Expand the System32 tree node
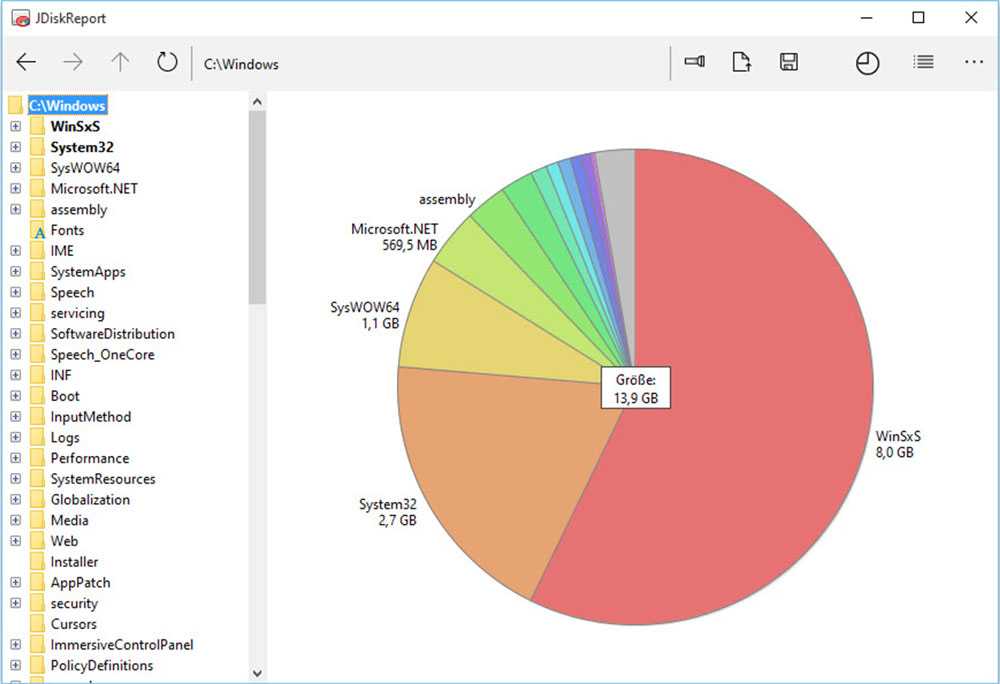Screen dimensions: 1000x684 pos(15,147)
